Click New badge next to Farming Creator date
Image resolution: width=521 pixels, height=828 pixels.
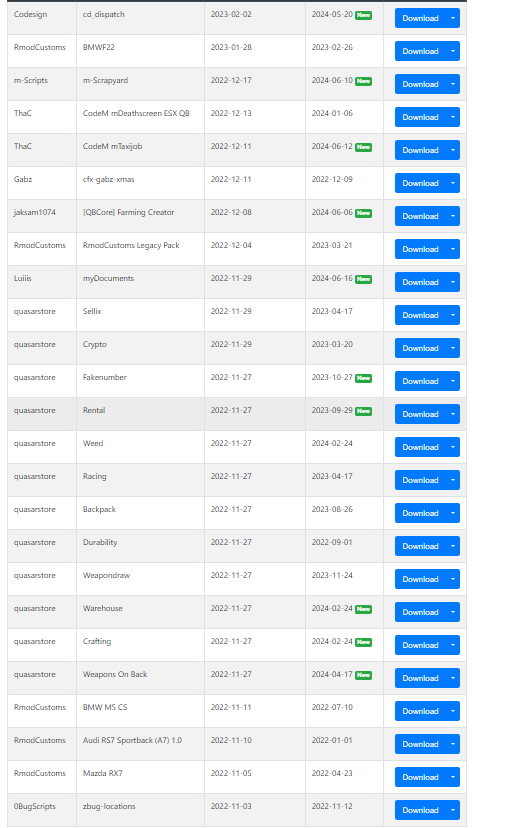[363, 213]
